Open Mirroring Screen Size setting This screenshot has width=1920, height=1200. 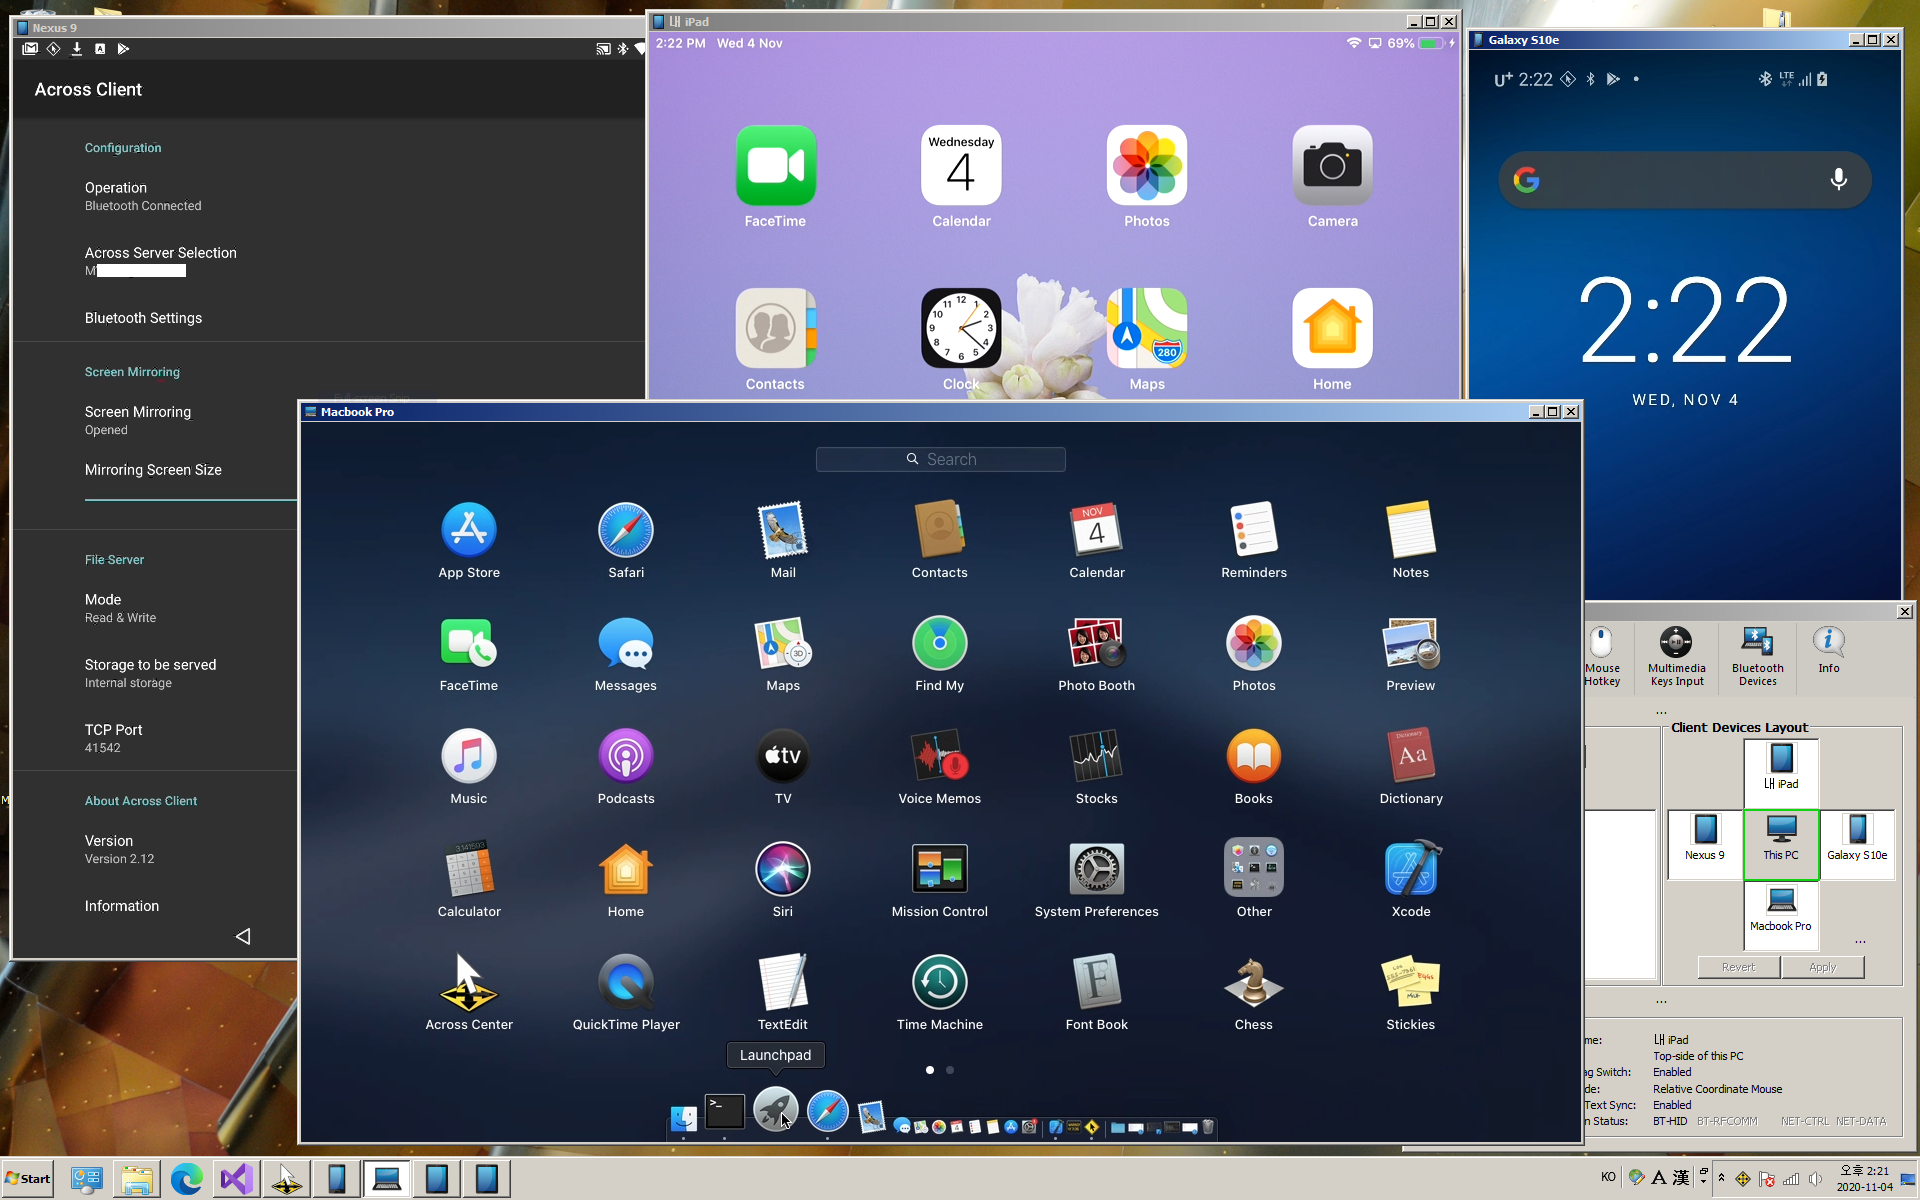point(153,470)
